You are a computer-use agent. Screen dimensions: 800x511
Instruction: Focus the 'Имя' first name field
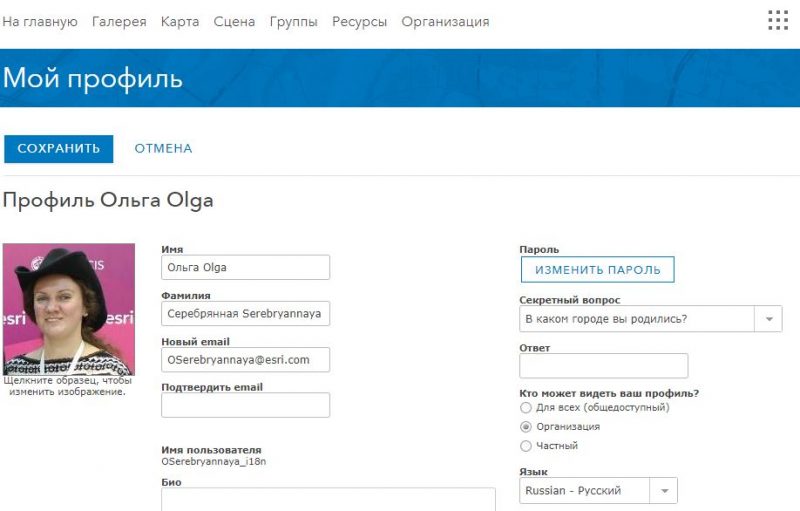[245, 268]
